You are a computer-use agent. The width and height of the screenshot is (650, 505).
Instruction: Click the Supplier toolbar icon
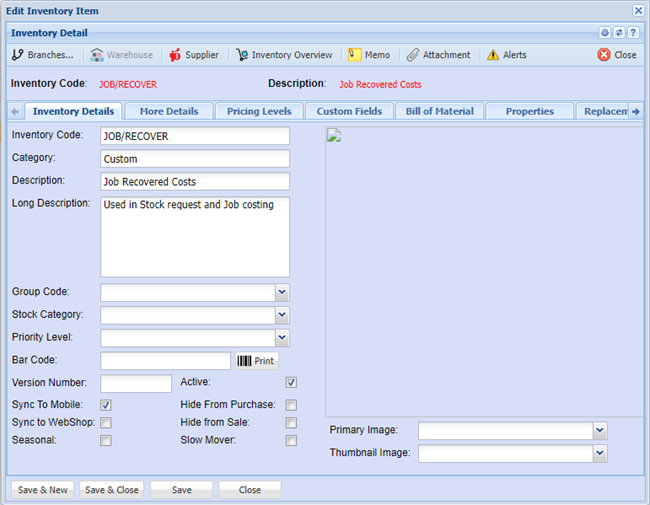(x=193, y=55)
